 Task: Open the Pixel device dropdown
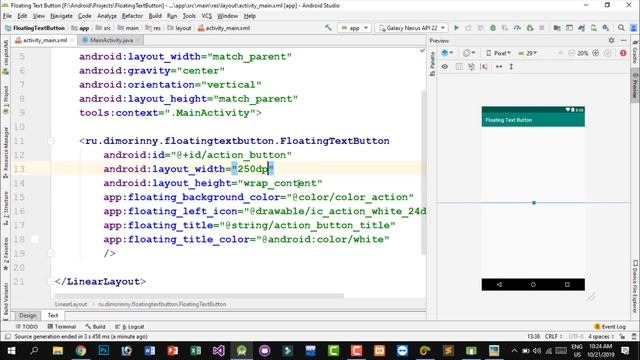click(x=498, y=53)
